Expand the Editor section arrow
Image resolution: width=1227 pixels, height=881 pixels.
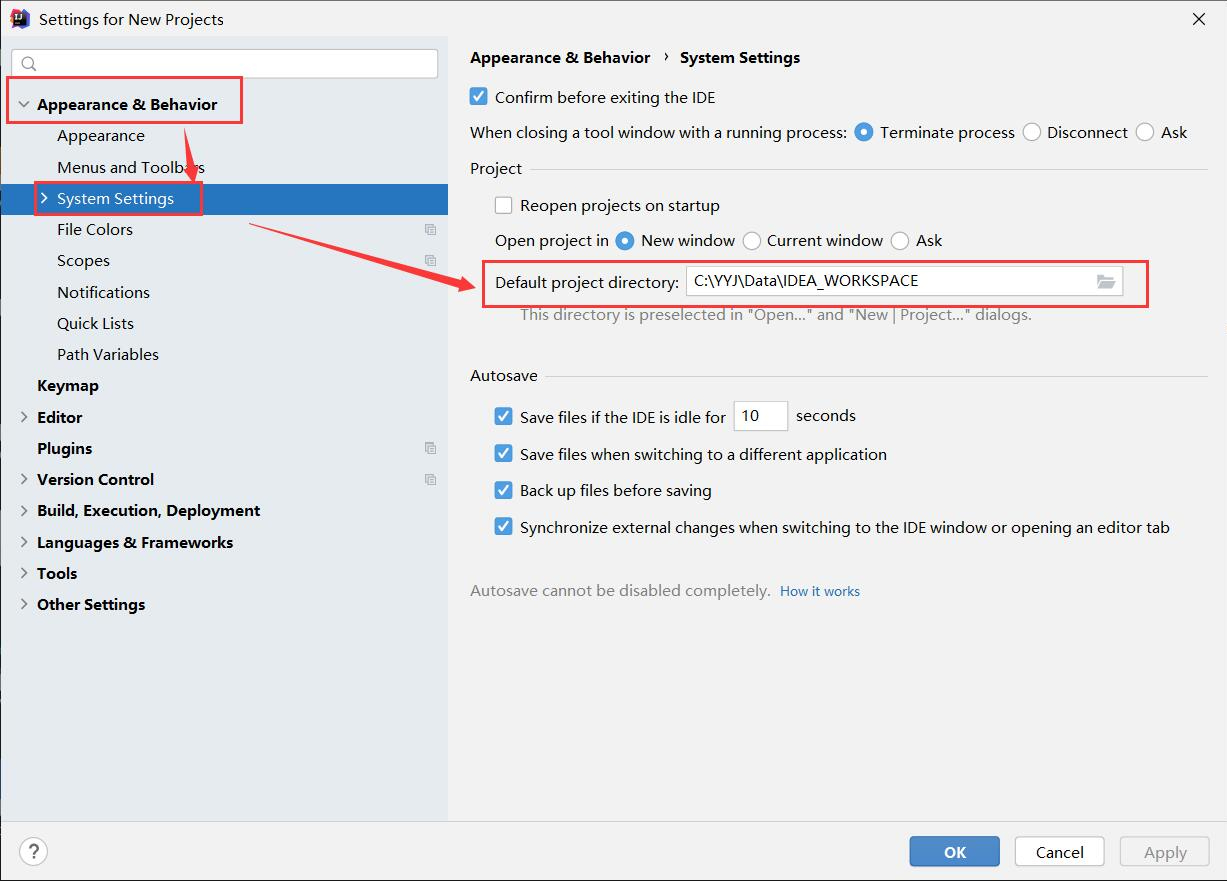point(24,417)
